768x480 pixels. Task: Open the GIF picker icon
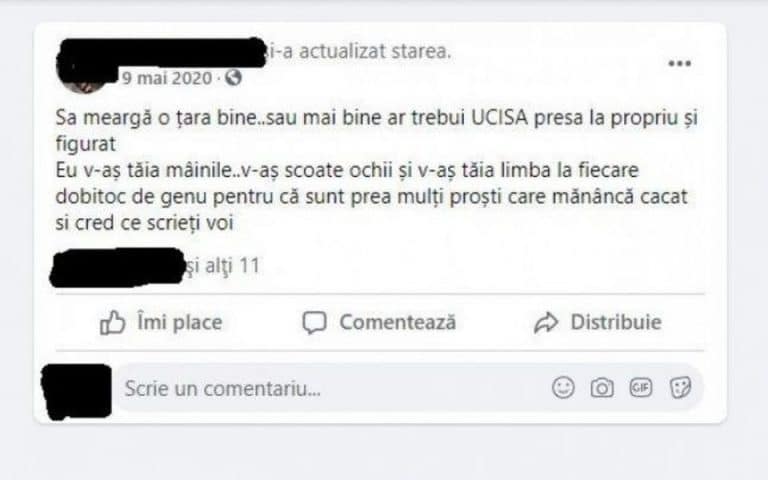tap(641, 387)
